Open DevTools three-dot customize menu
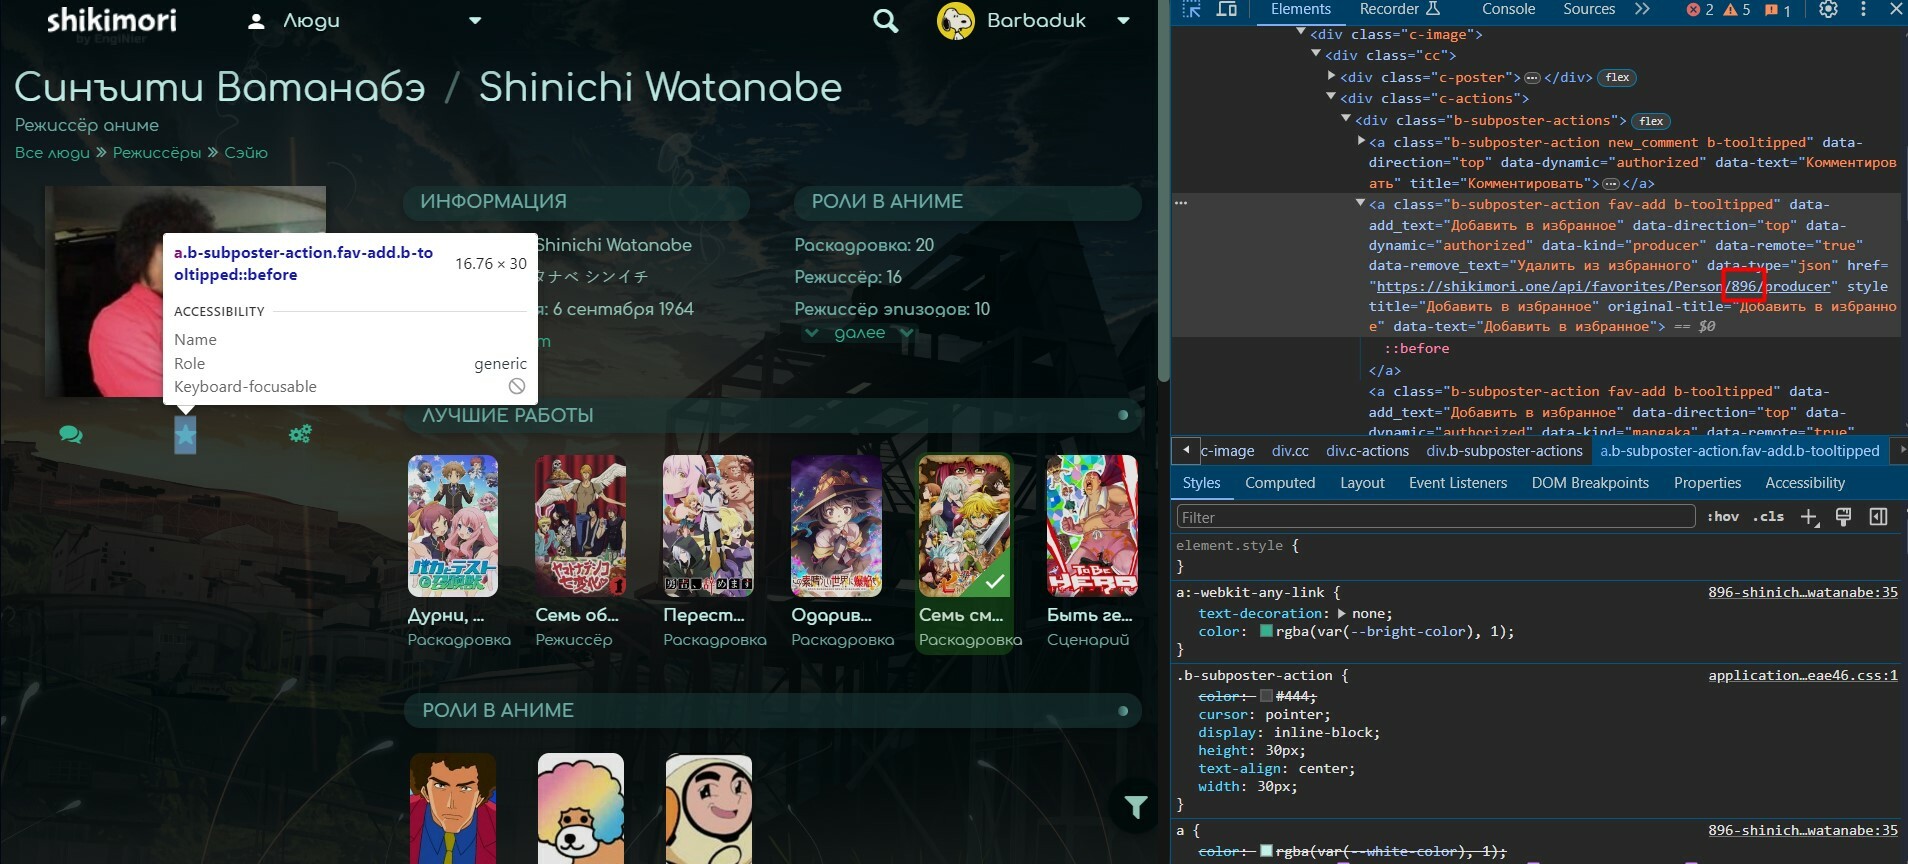 (x=1863, y=9)
